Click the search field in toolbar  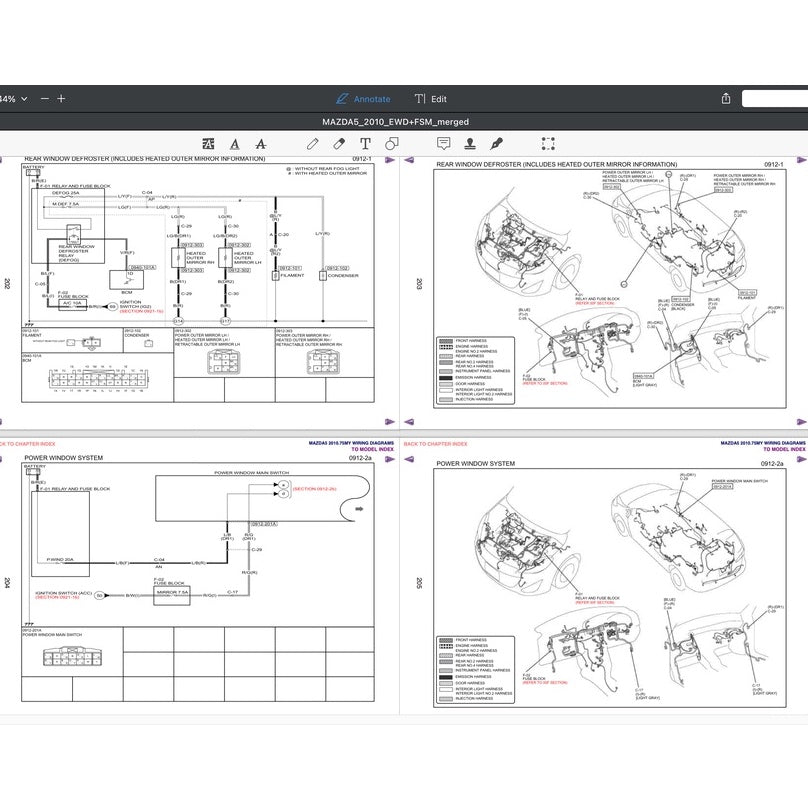(x=776, y=99)
